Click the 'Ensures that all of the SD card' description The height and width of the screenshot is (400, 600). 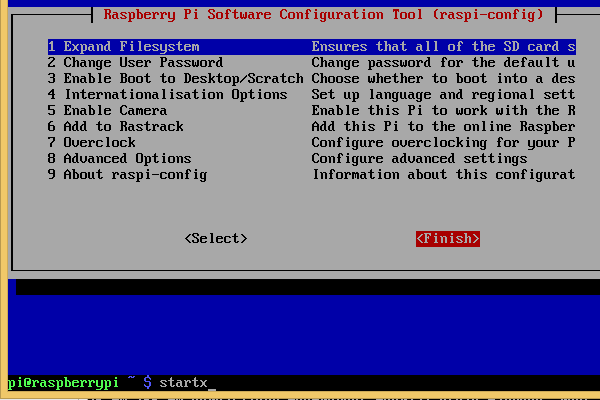tap(435, 47)
